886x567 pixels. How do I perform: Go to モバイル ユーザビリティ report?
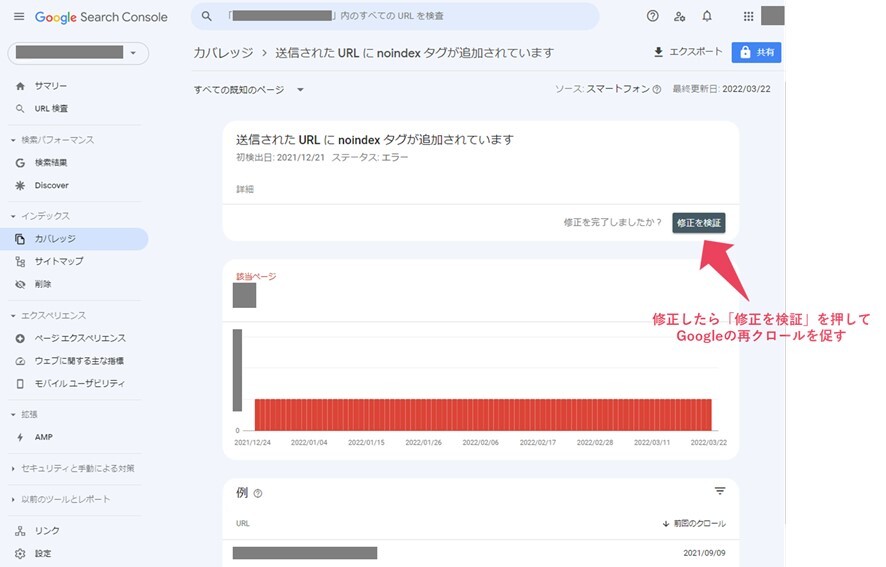tap(77, 383)
